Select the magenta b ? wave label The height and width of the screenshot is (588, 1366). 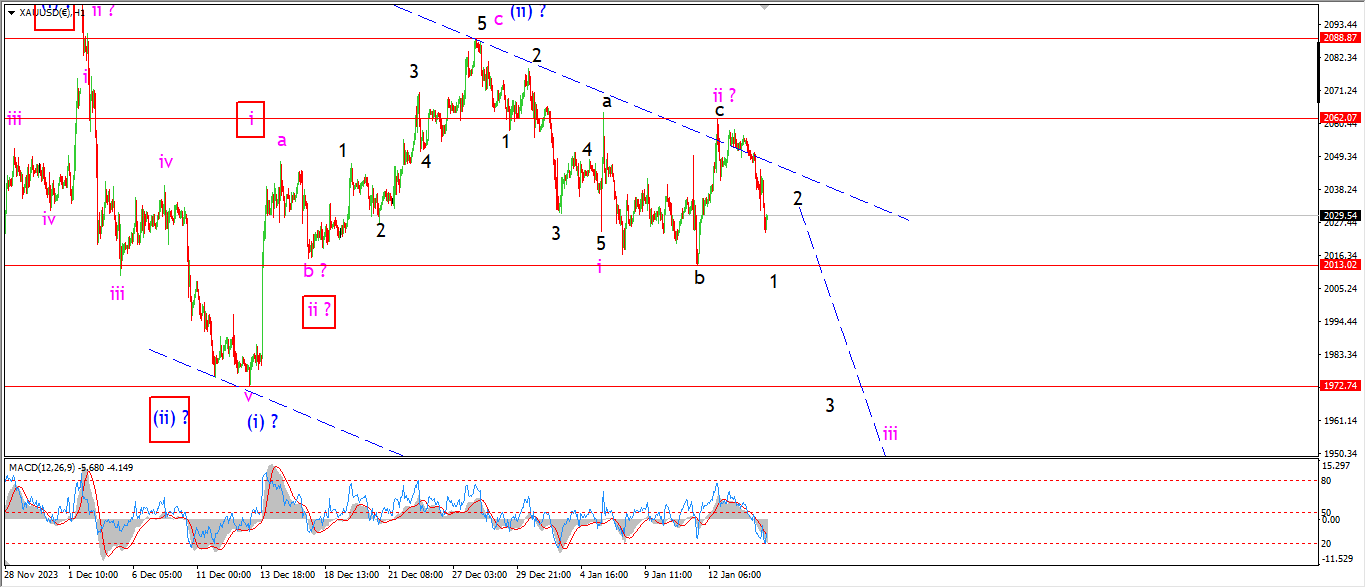coord(315,270)
